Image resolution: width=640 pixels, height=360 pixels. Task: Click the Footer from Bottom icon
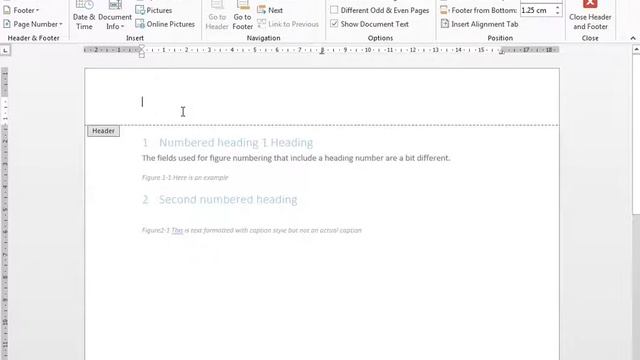pos(444,10)
